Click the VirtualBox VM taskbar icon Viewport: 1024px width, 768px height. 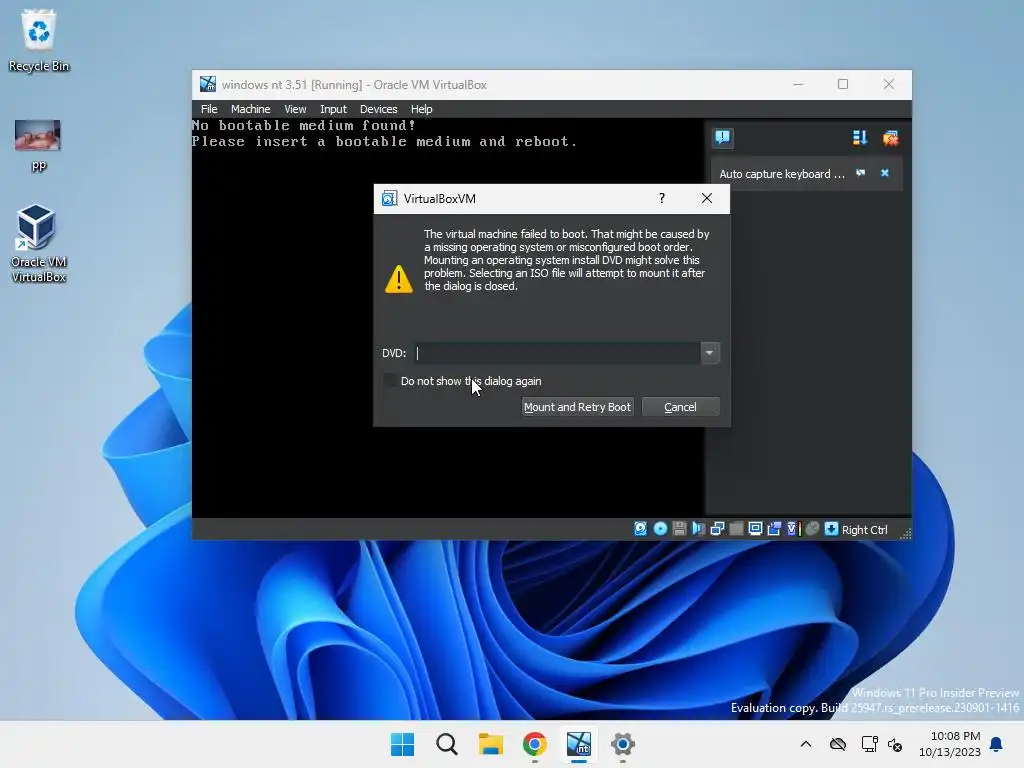point(579,744)
